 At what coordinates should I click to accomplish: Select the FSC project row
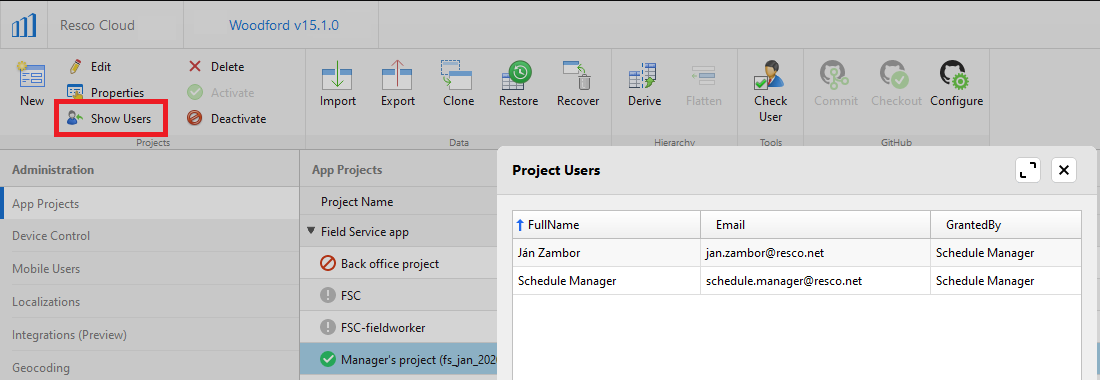point(398,295)
